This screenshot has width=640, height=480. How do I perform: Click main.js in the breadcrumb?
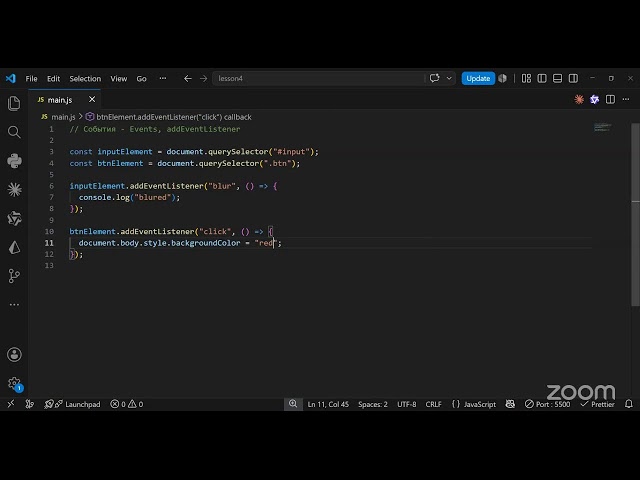[x=63, y=117]
